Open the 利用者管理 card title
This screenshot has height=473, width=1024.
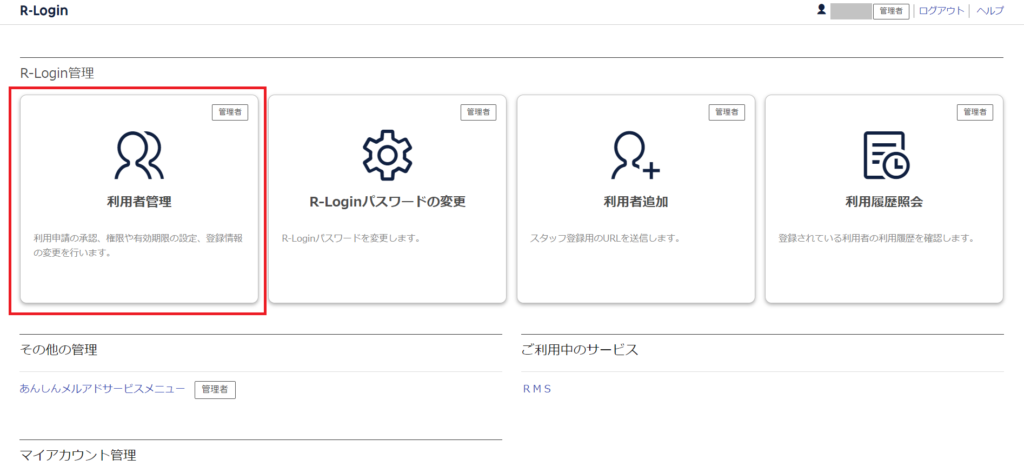coord(139,202)
